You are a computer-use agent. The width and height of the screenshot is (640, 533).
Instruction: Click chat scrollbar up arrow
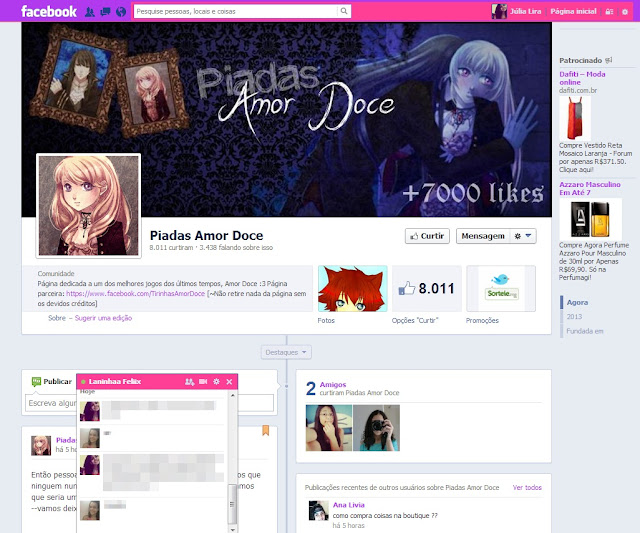pyautogui.click(x=232, y=395)
